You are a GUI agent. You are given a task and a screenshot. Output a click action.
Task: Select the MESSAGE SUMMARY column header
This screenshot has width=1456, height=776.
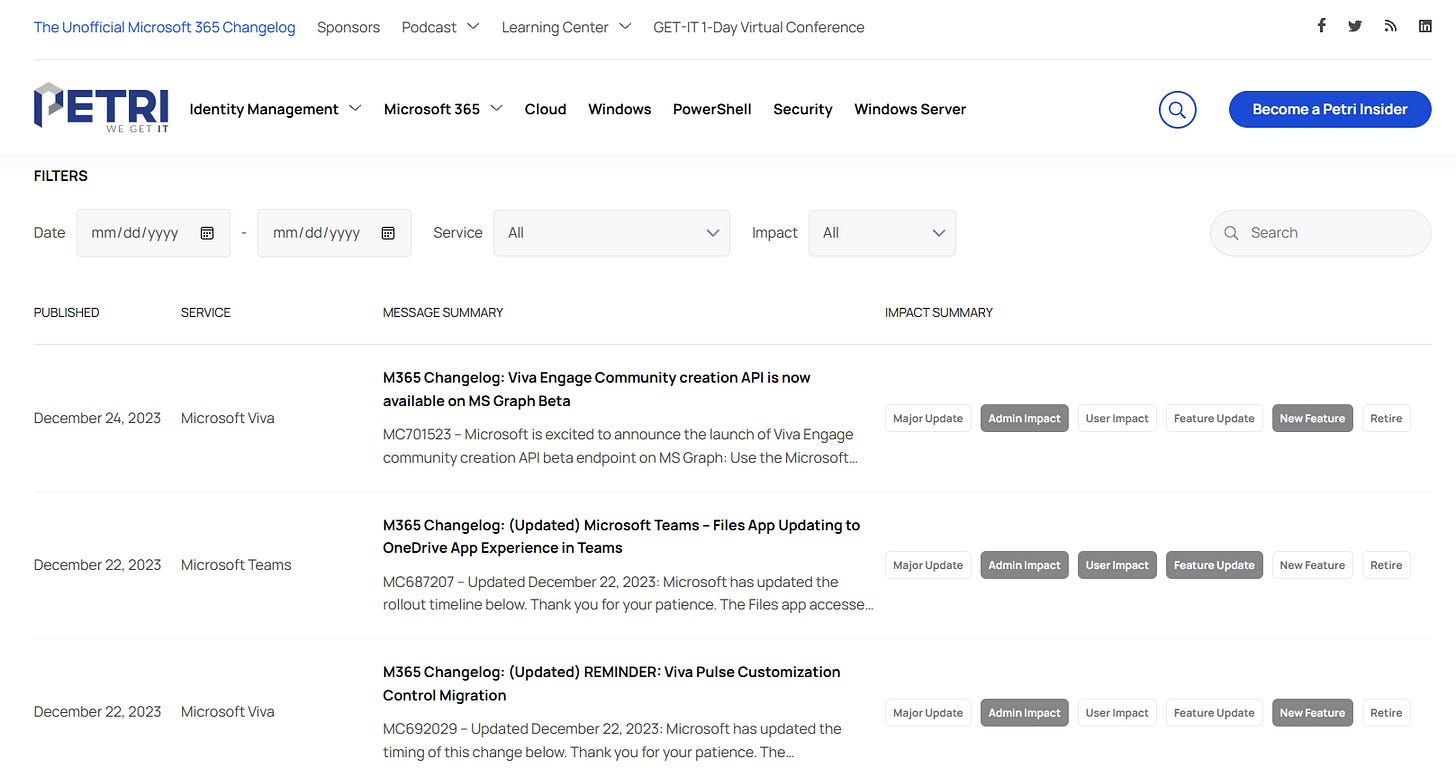coord(443,313)
